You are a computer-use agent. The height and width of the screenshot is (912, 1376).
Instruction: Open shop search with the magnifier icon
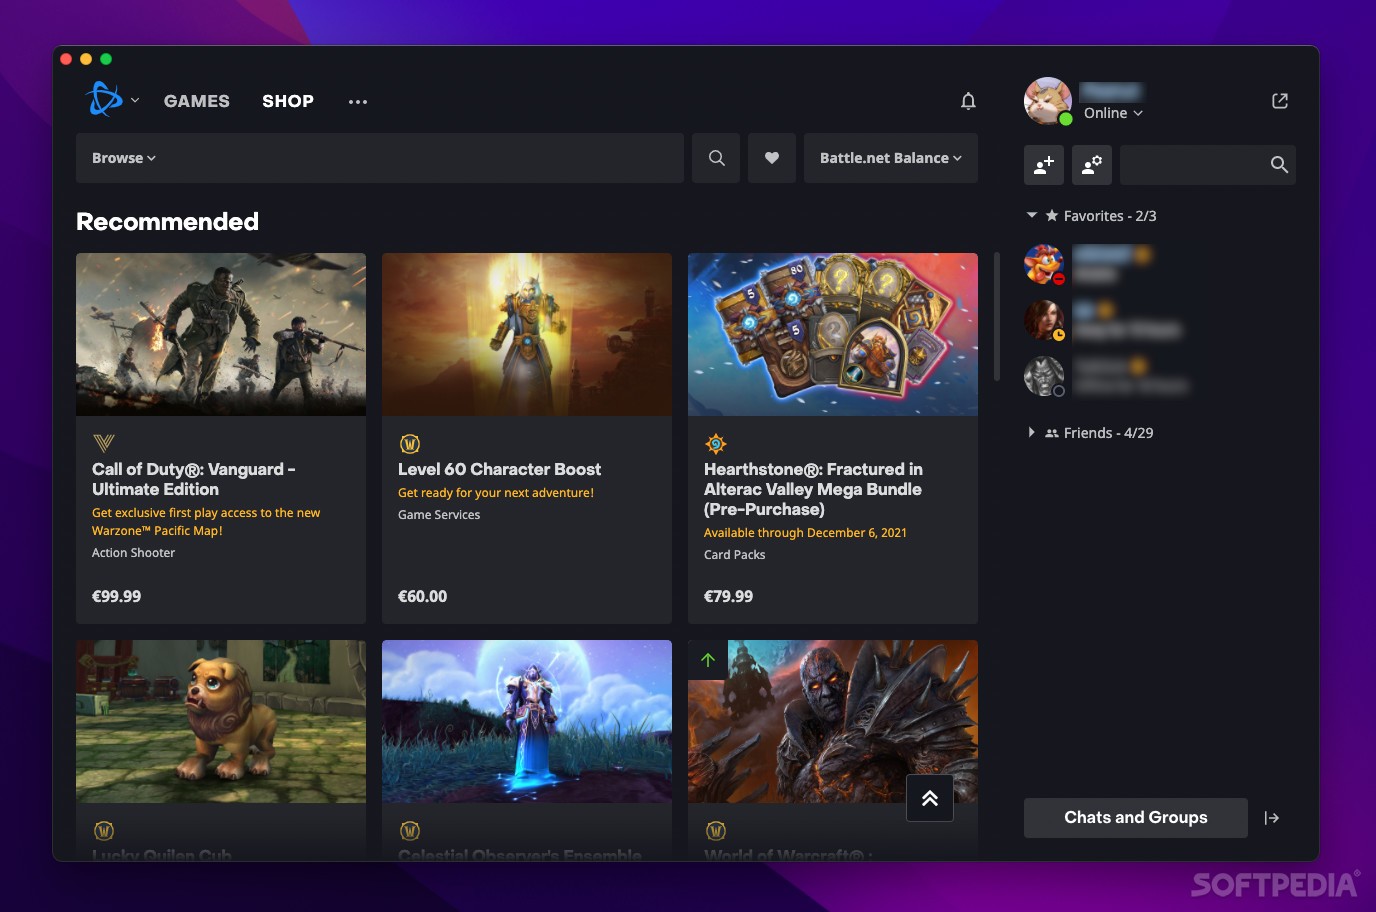[715, 157]
